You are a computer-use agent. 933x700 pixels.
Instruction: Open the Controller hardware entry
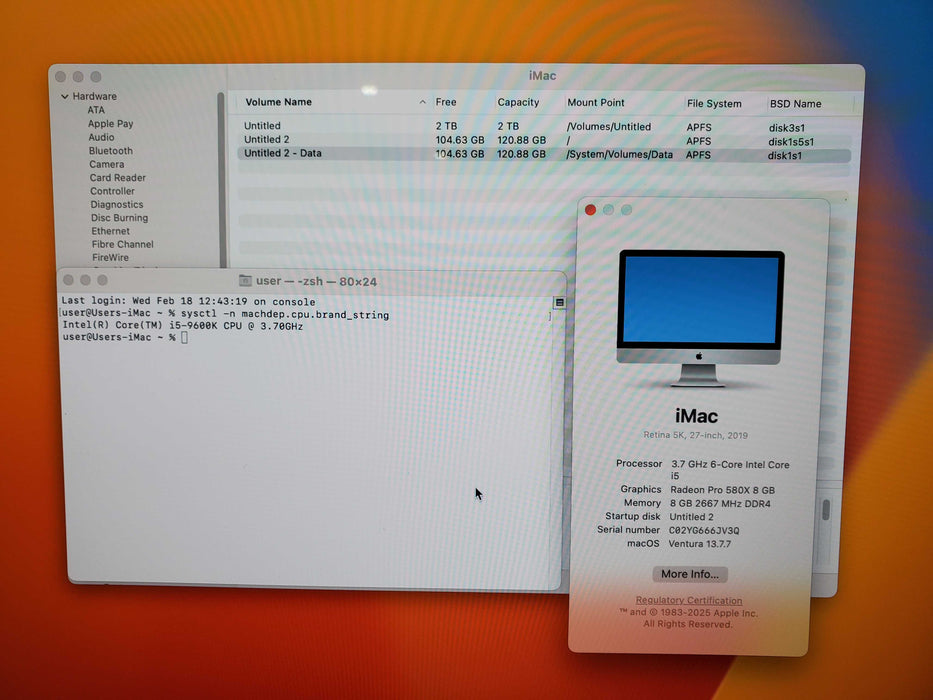[112, 191]
